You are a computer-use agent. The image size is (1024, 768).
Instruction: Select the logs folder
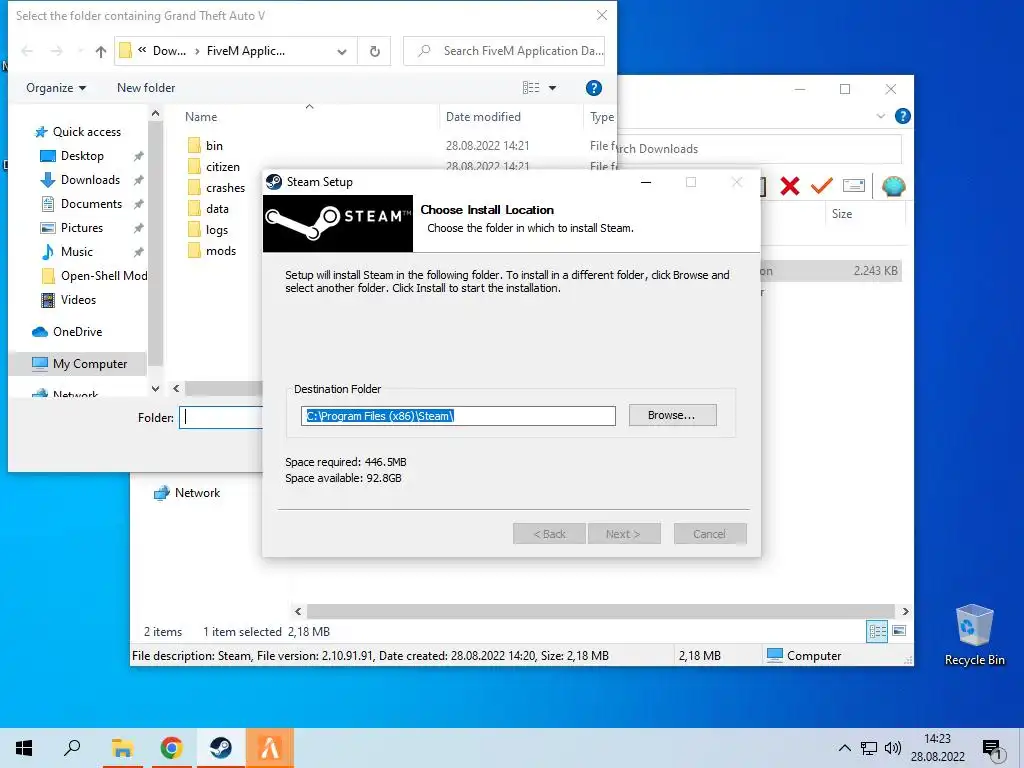(217, 230)
